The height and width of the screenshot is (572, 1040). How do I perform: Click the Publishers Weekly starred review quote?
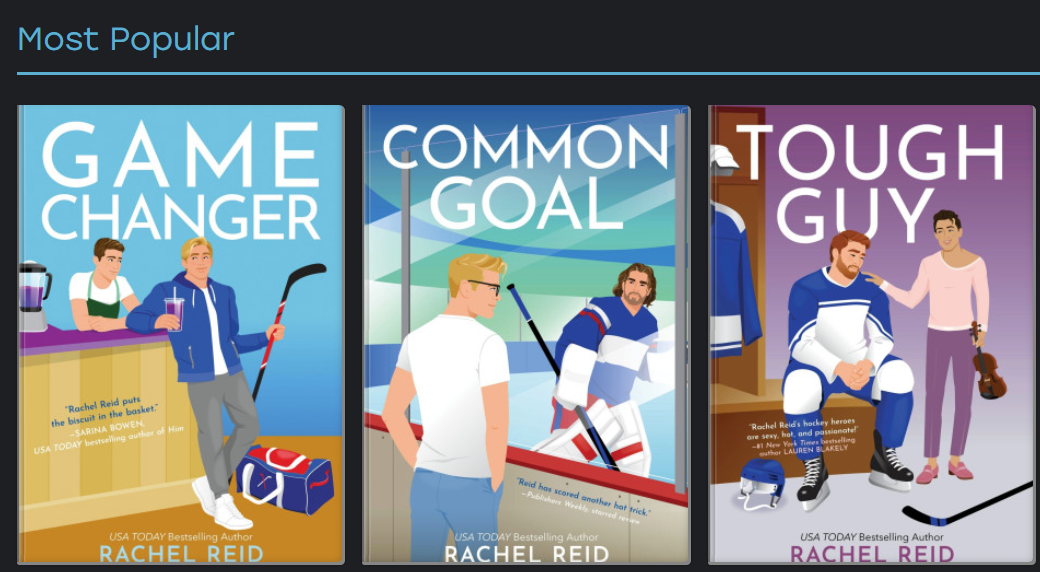(582, 501)
